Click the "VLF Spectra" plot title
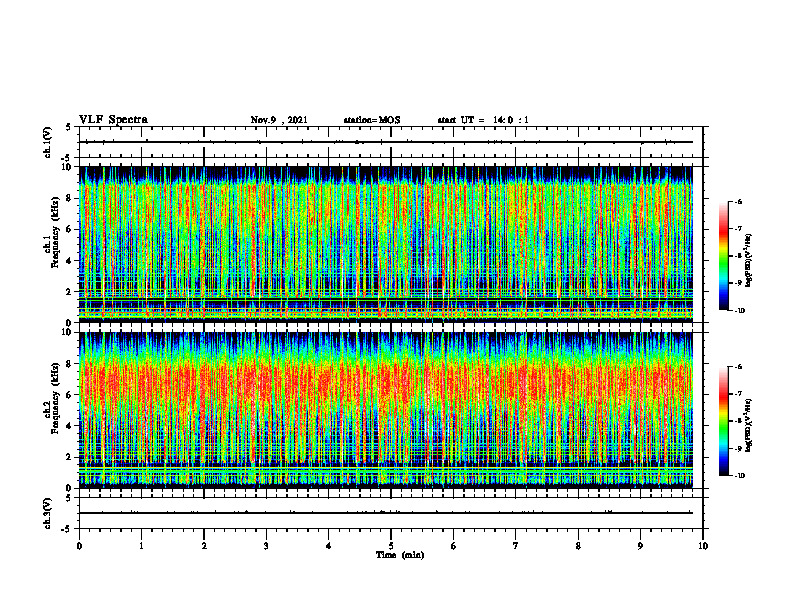The height and width of the screenshot is (612, 792). coord(113,119)
